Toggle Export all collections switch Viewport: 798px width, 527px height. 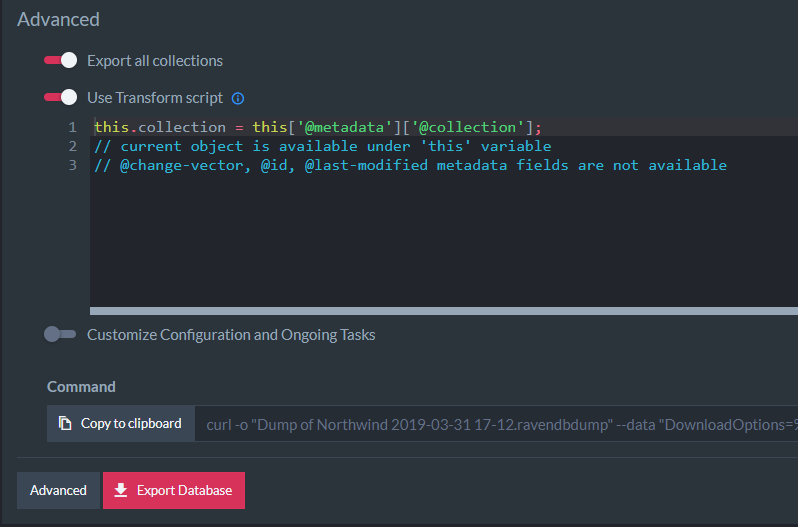coord(60,61)
